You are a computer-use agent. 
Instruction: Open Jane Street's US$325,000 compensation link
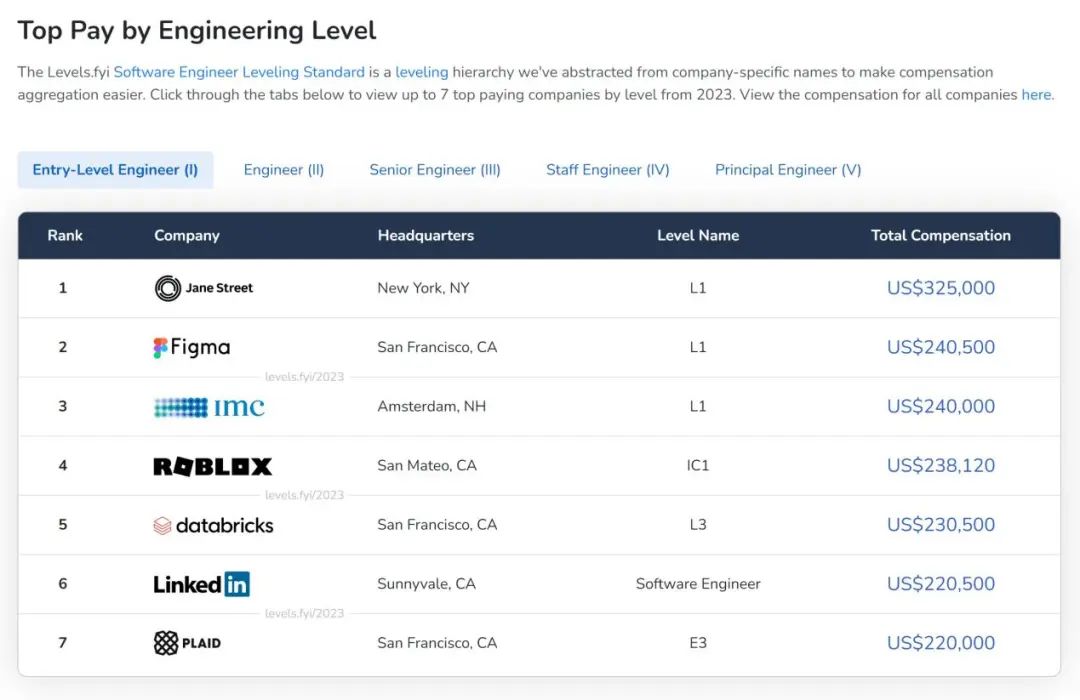coord(940,288)
